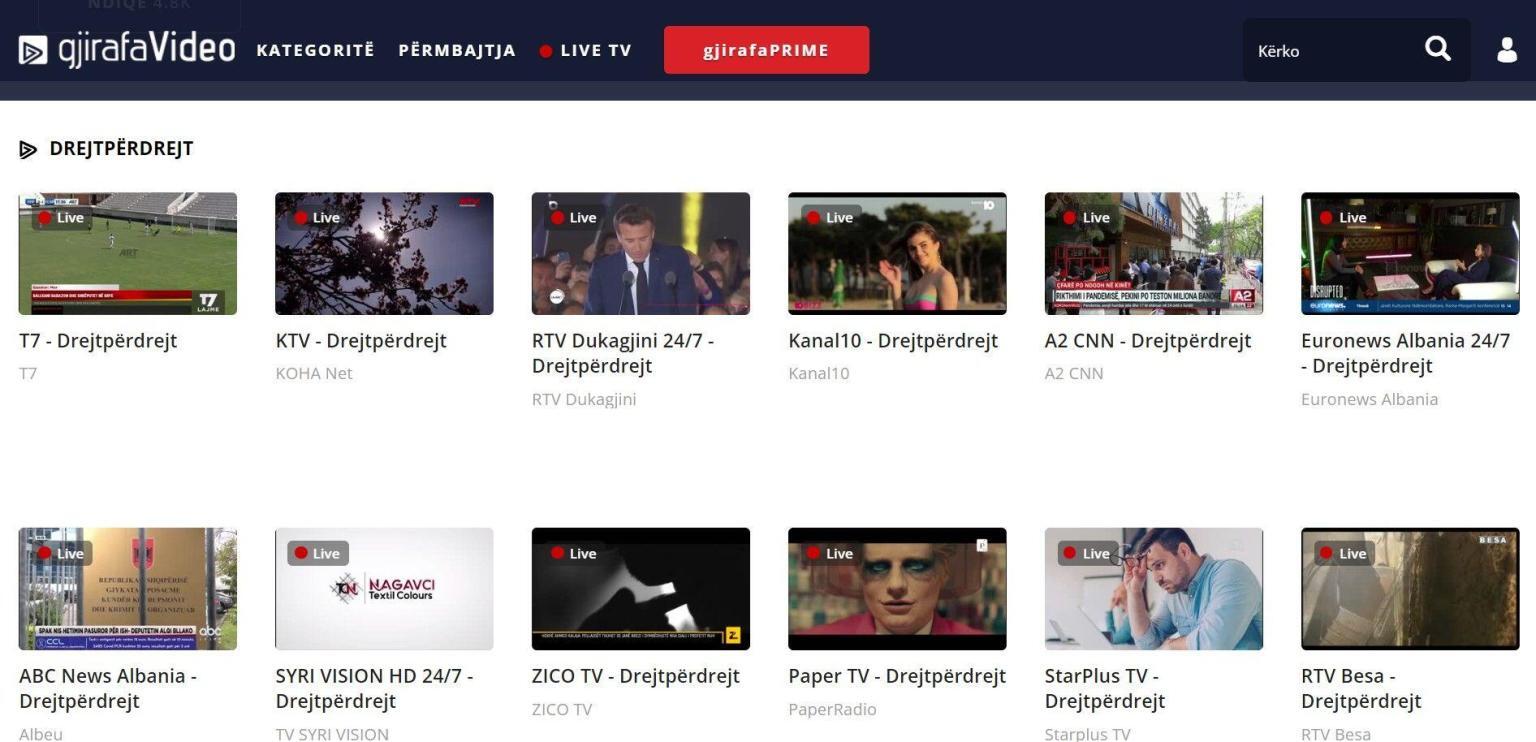Screen dimensions: 1536x742
Task: Open the Starplus TV channel link
Action: coord(1088,734)
